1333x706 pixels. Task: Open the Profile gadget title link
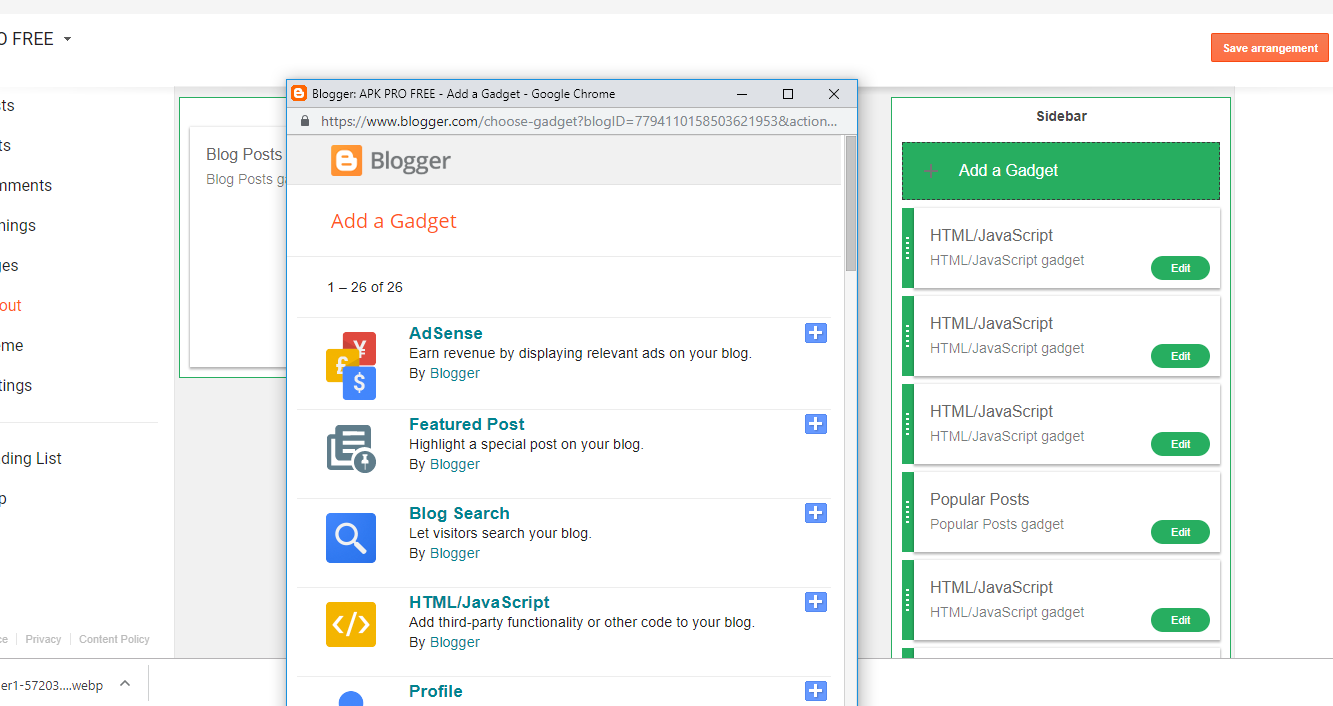(436, 691)
